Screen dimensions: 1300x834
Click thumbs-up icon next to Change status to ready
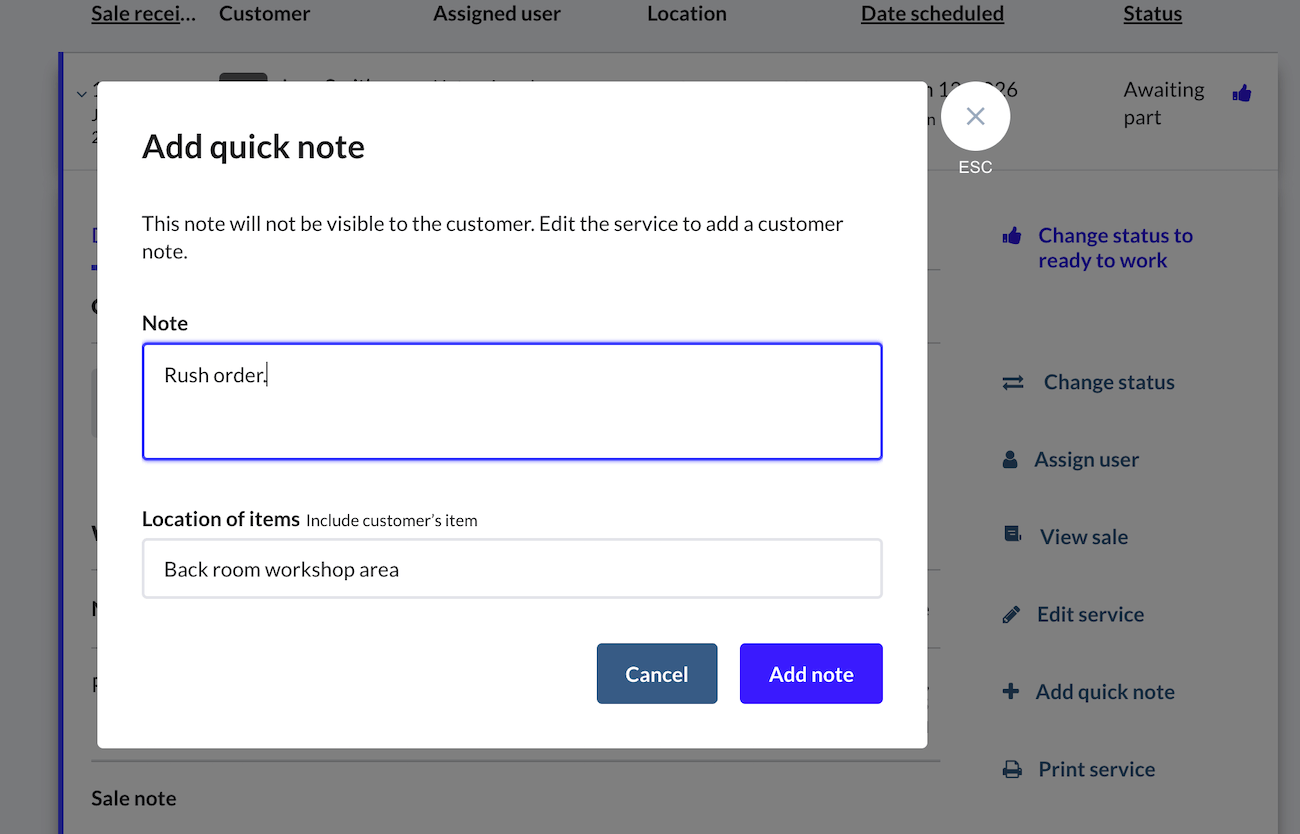(x=1012, y=236)
